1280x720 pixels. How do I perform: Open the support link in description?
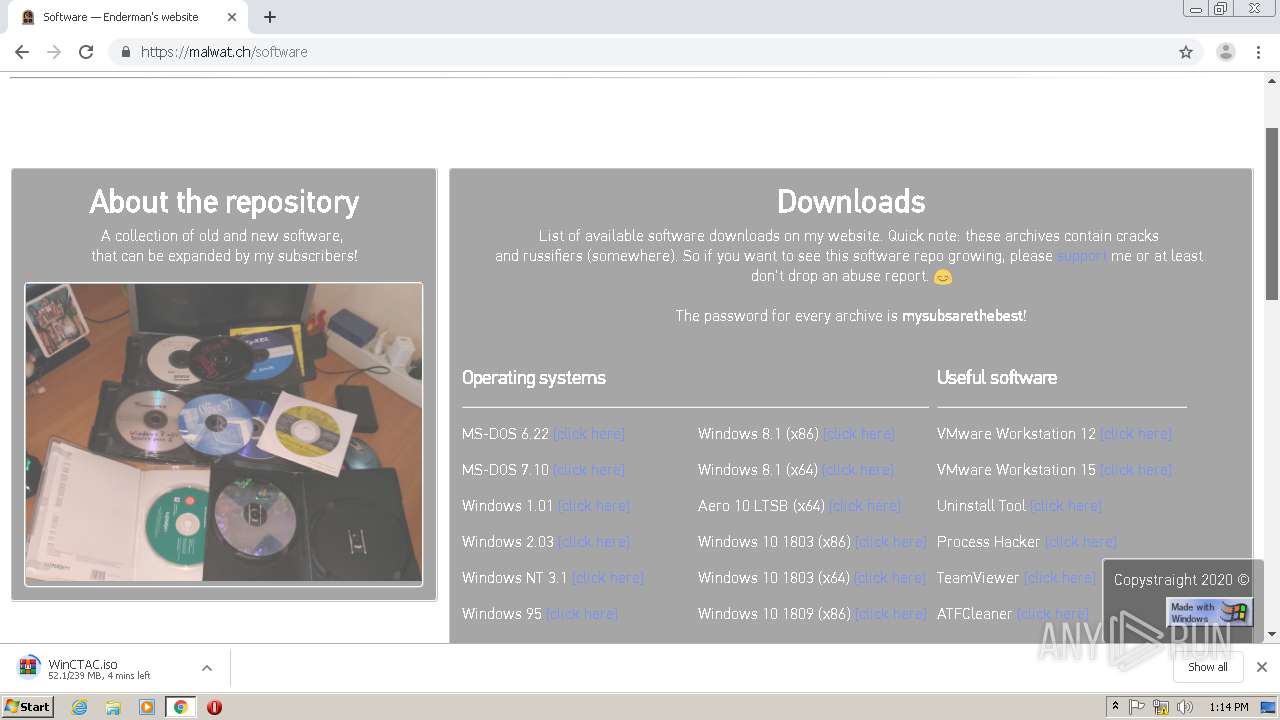pos(1082,256)
